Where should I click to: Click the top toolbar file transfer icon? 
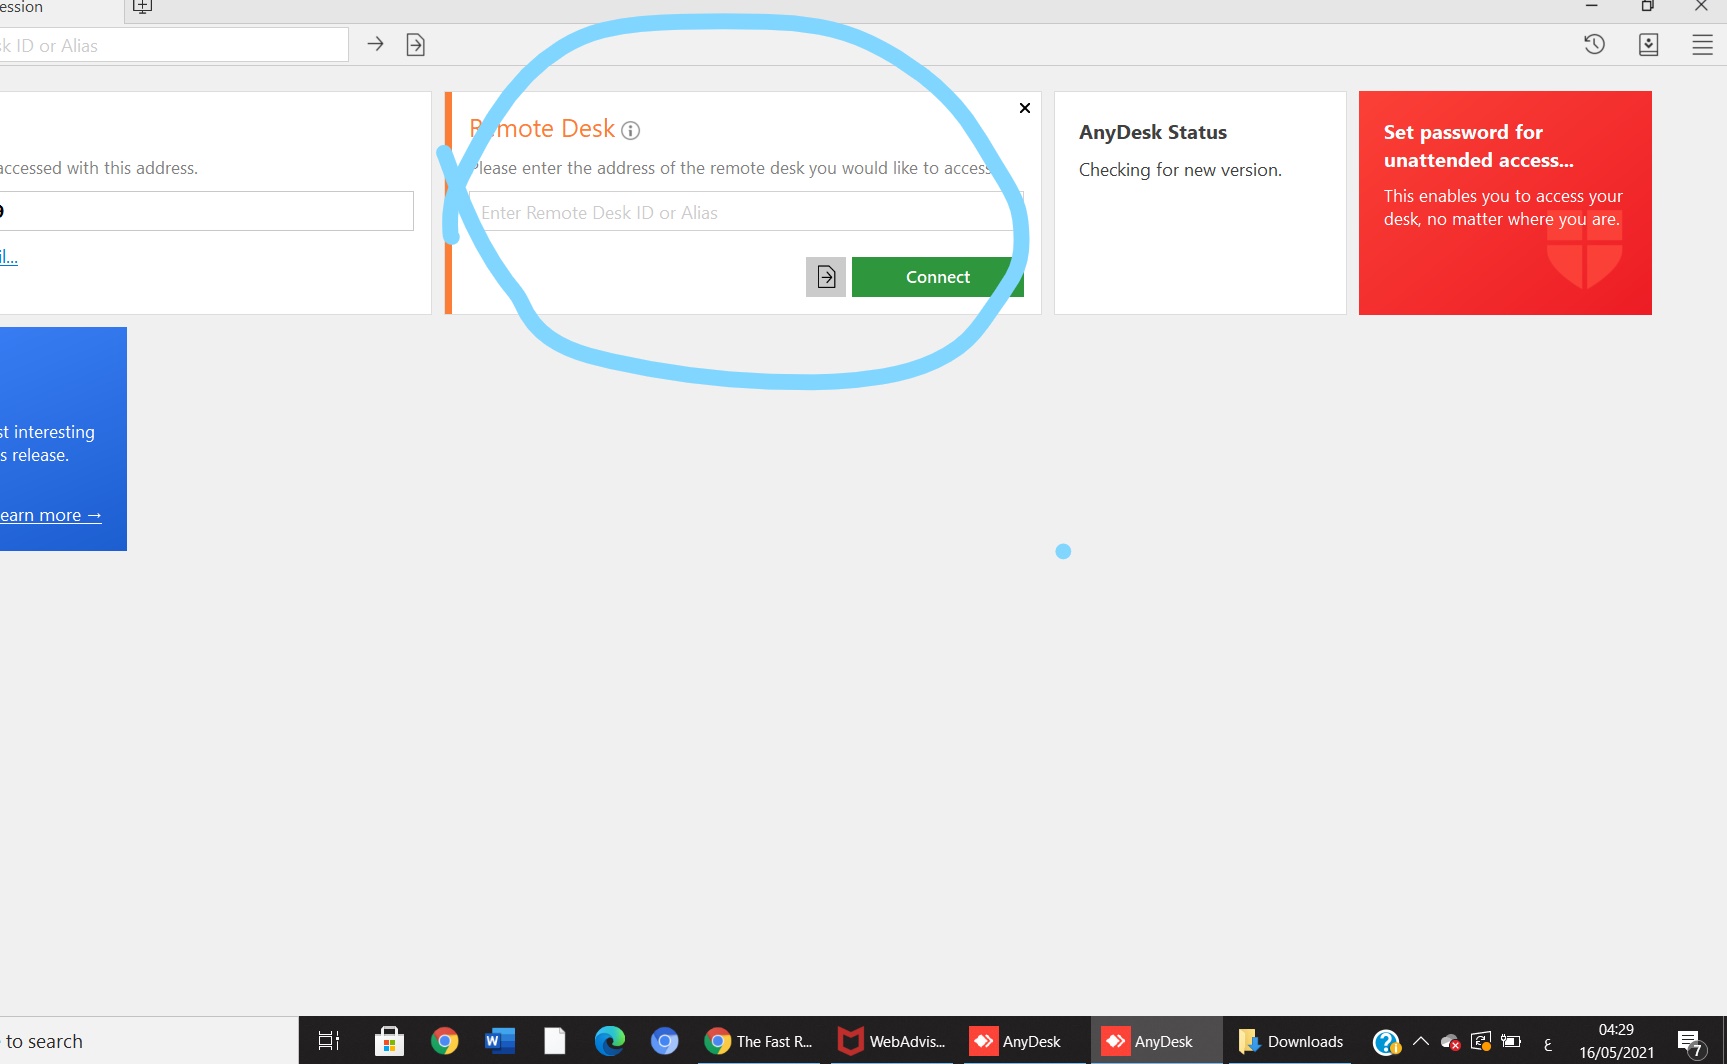click(x=416, y=45)
